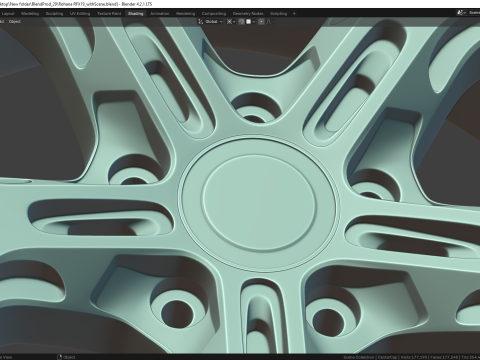Open the Compositing workspace tab
This screenshot has width=480, height=360.
pos(214,14)
